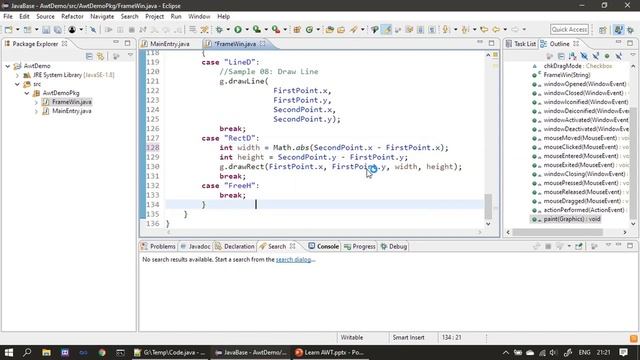Open the New wizard toolbar icon

(8, 29)
